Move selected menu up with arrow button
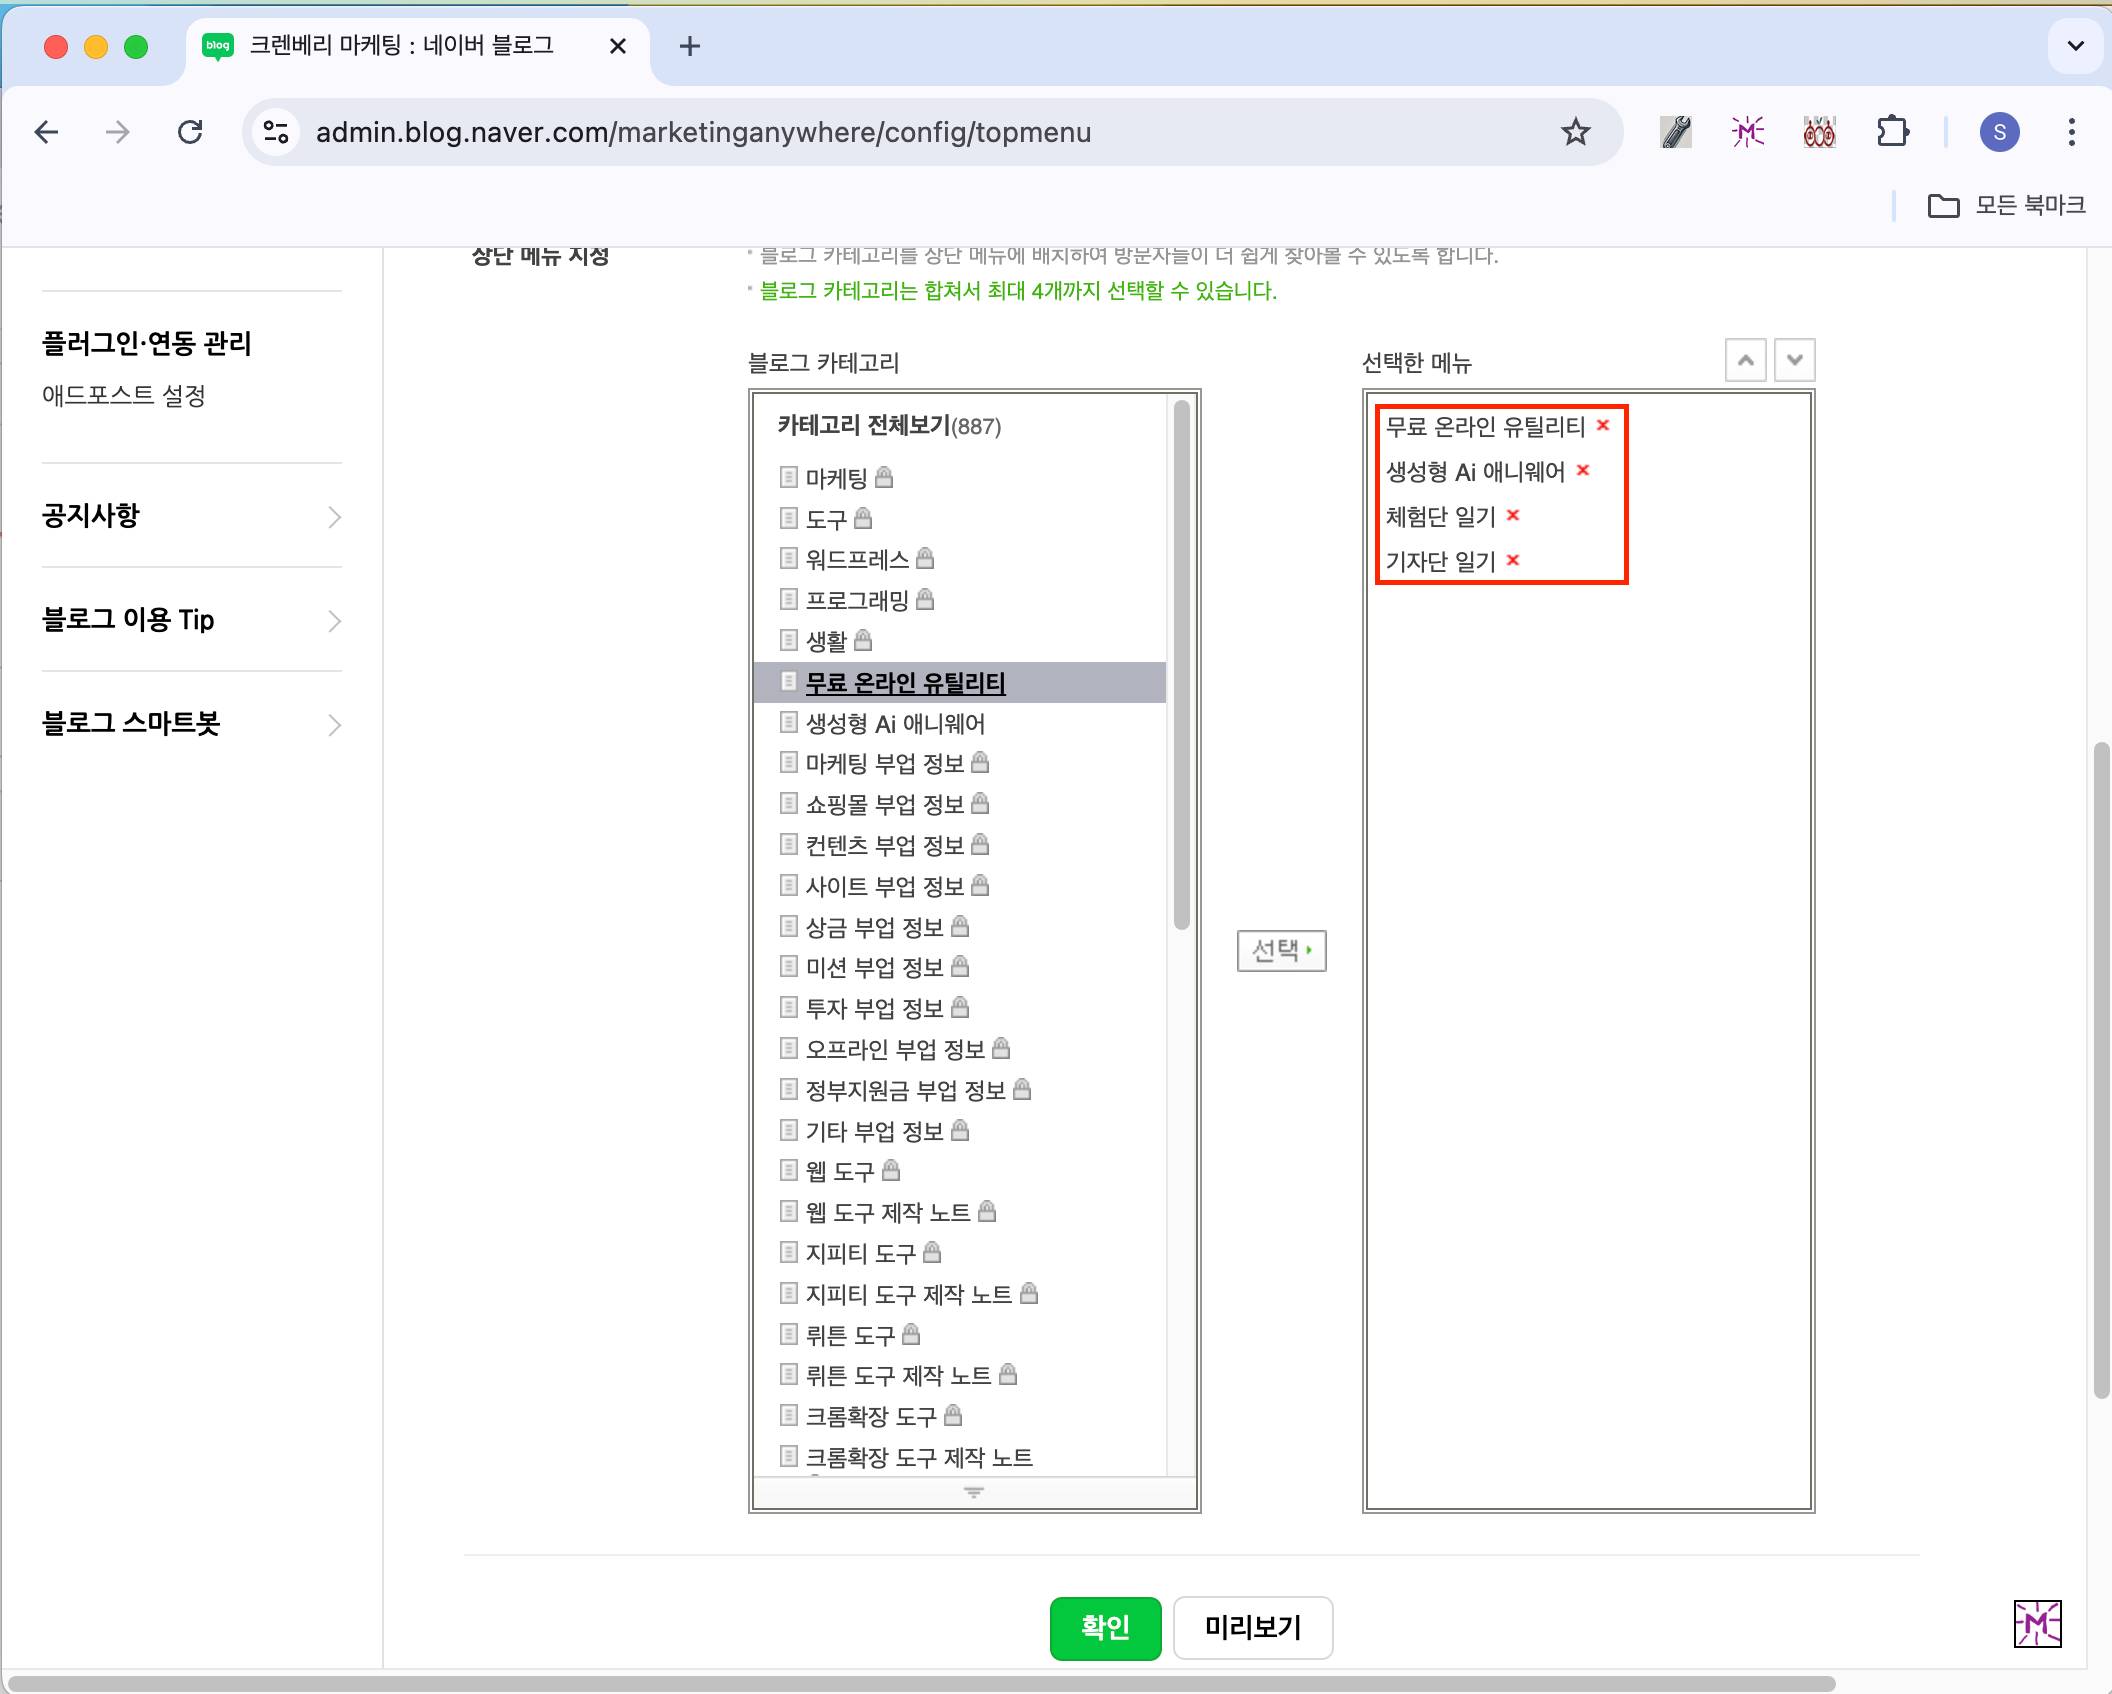 point(1745,360)
